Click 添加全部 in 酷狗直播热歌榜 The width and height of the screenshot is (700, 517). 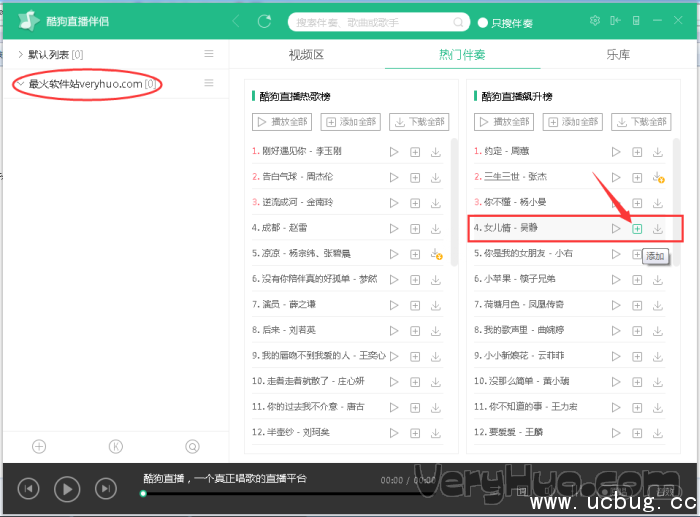tap(350, 122)
